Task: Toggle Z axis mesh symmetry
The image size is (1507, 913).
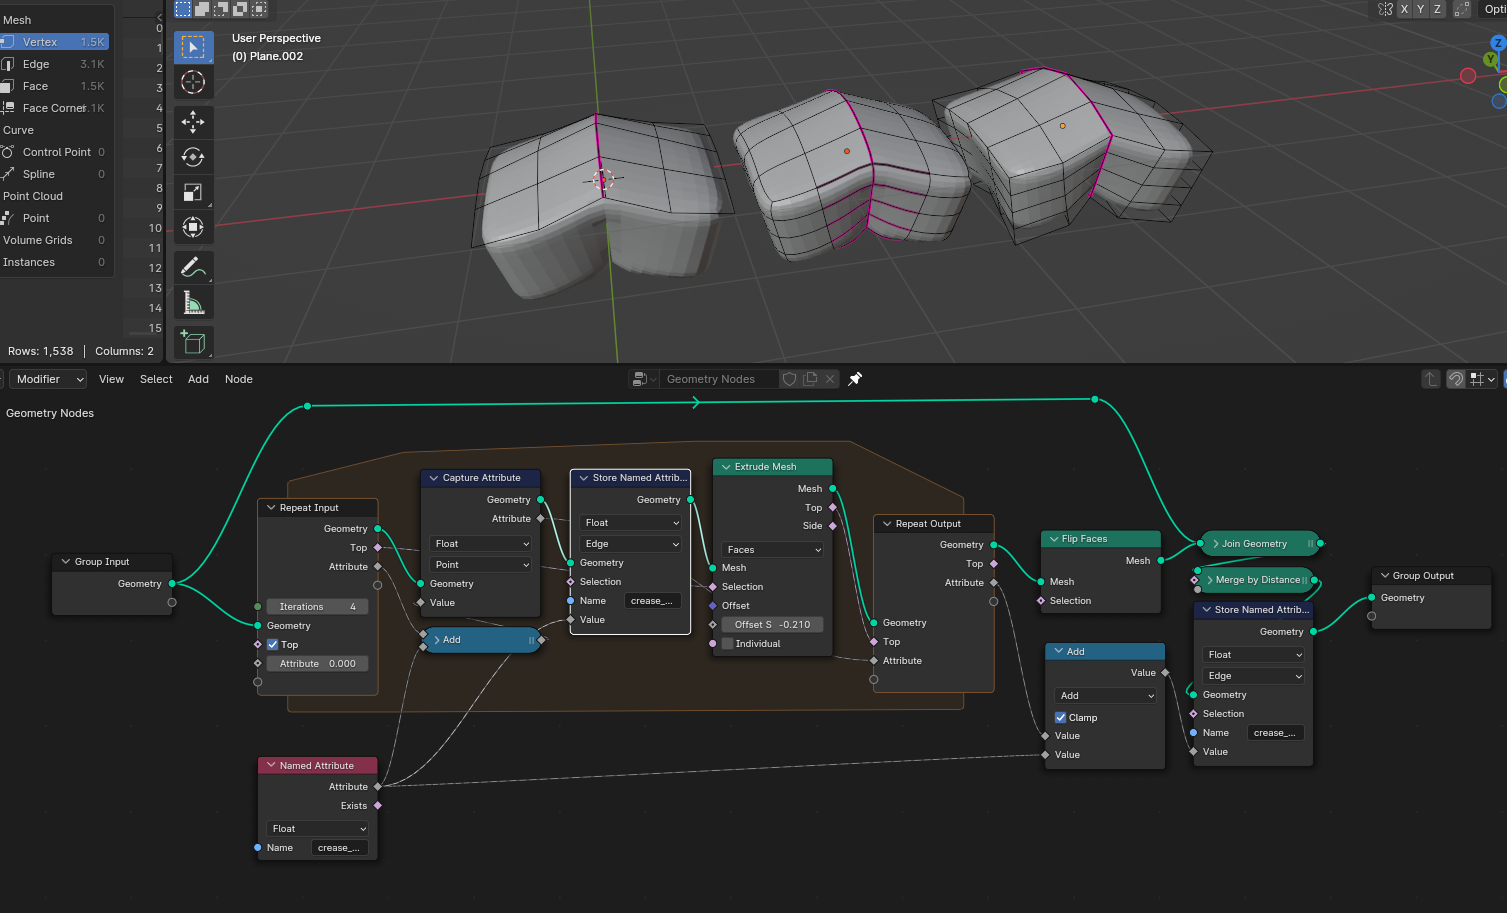Action: (x=1437, y=9)
